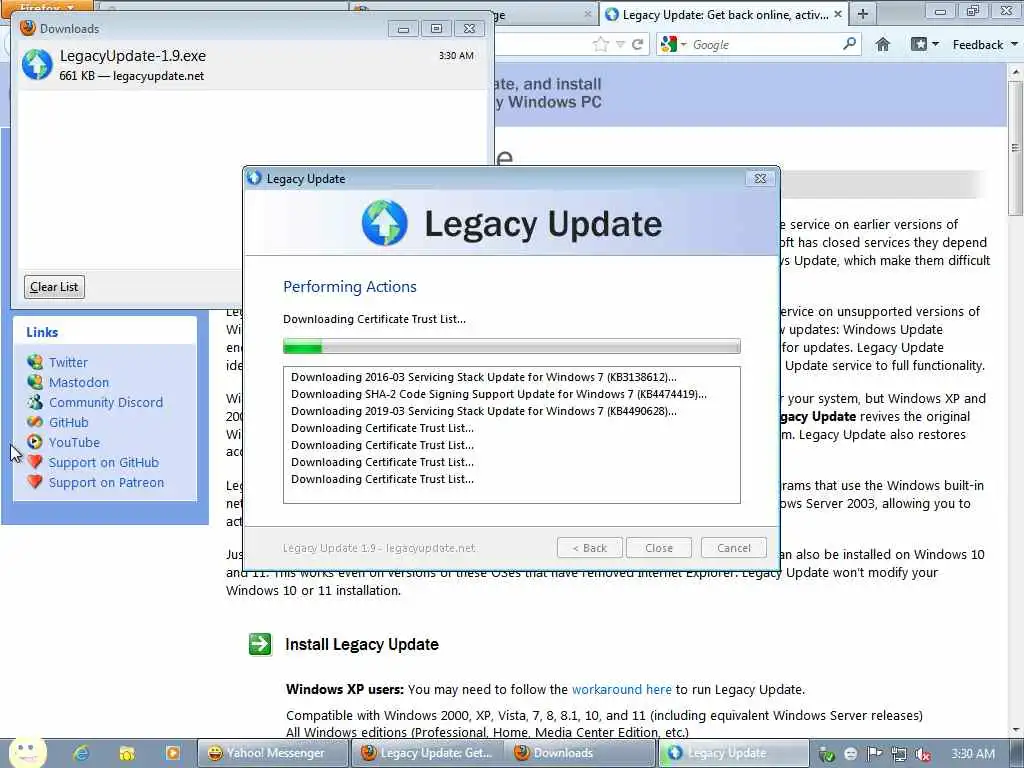
Task: Click the page scrollbar down arrow
Action: point(1015,730)
